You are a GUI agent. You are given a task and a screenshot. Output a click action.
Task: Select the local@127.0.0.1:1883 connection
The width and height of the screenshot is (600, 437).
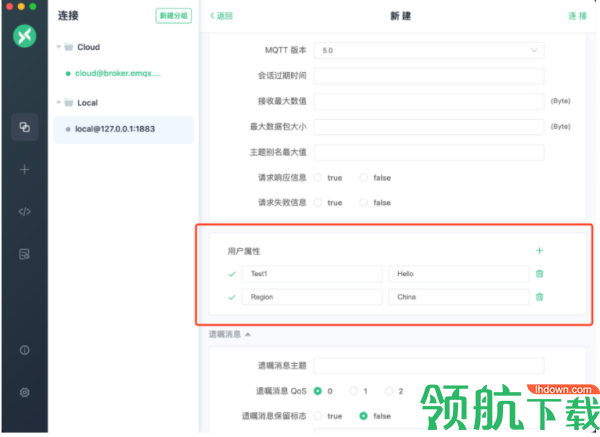123,129
